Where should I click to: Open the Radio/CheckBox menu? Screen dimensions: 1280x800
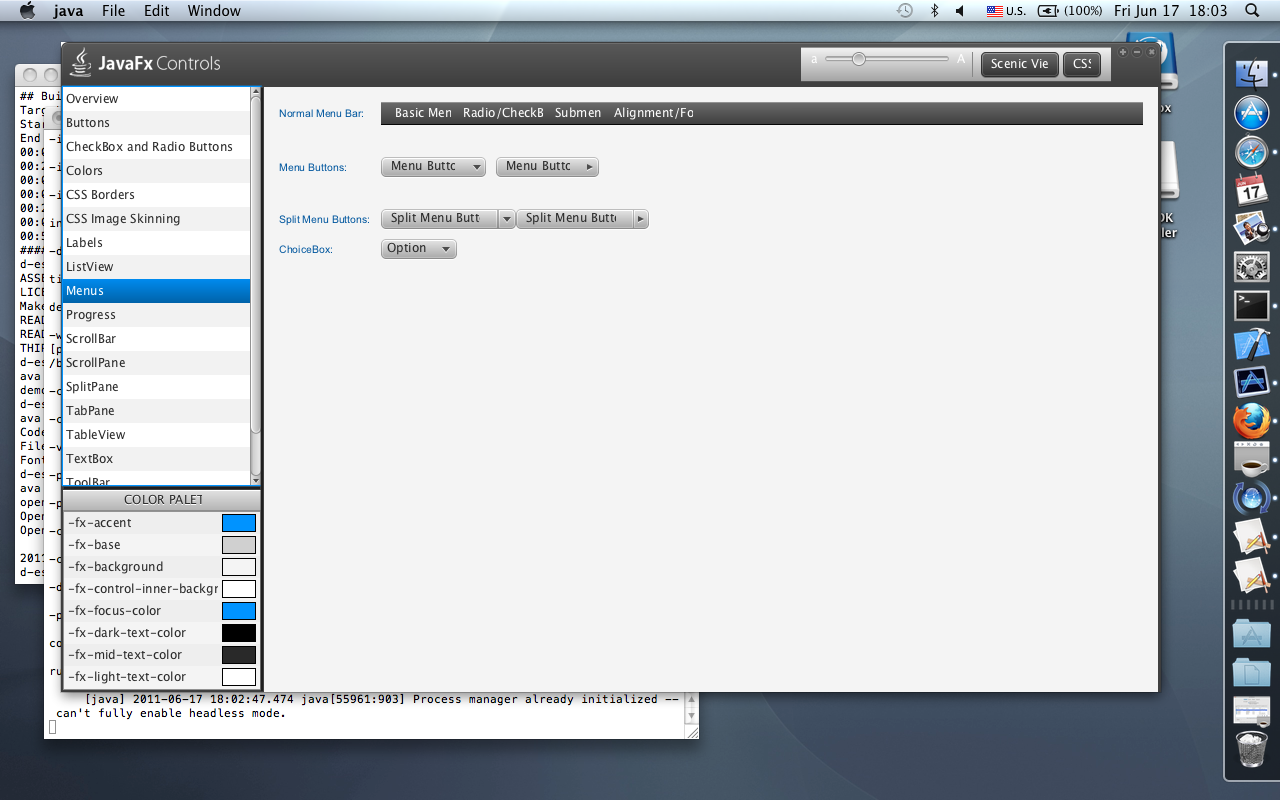click(502, 113)
